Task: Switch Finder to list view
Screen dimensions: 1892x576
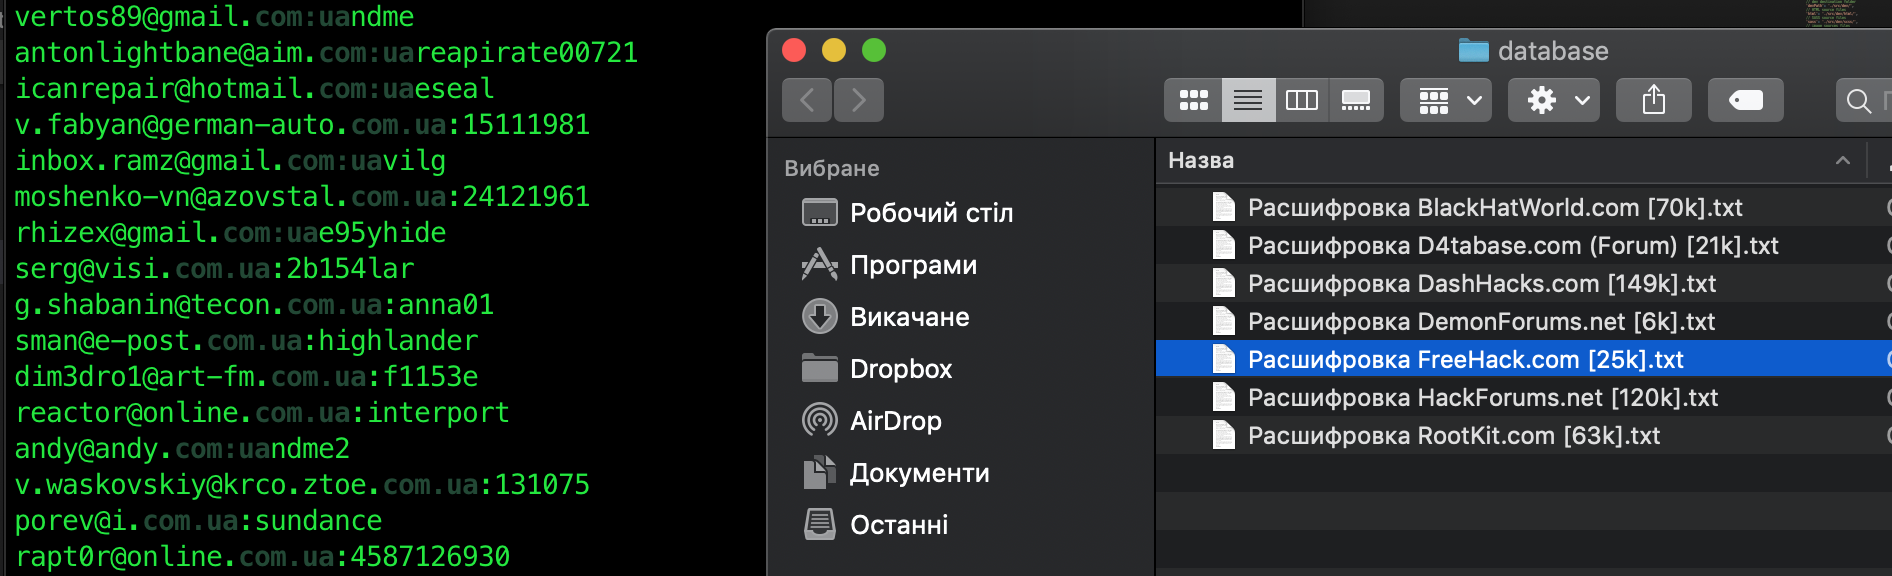Action: [x=1248, y=100]
